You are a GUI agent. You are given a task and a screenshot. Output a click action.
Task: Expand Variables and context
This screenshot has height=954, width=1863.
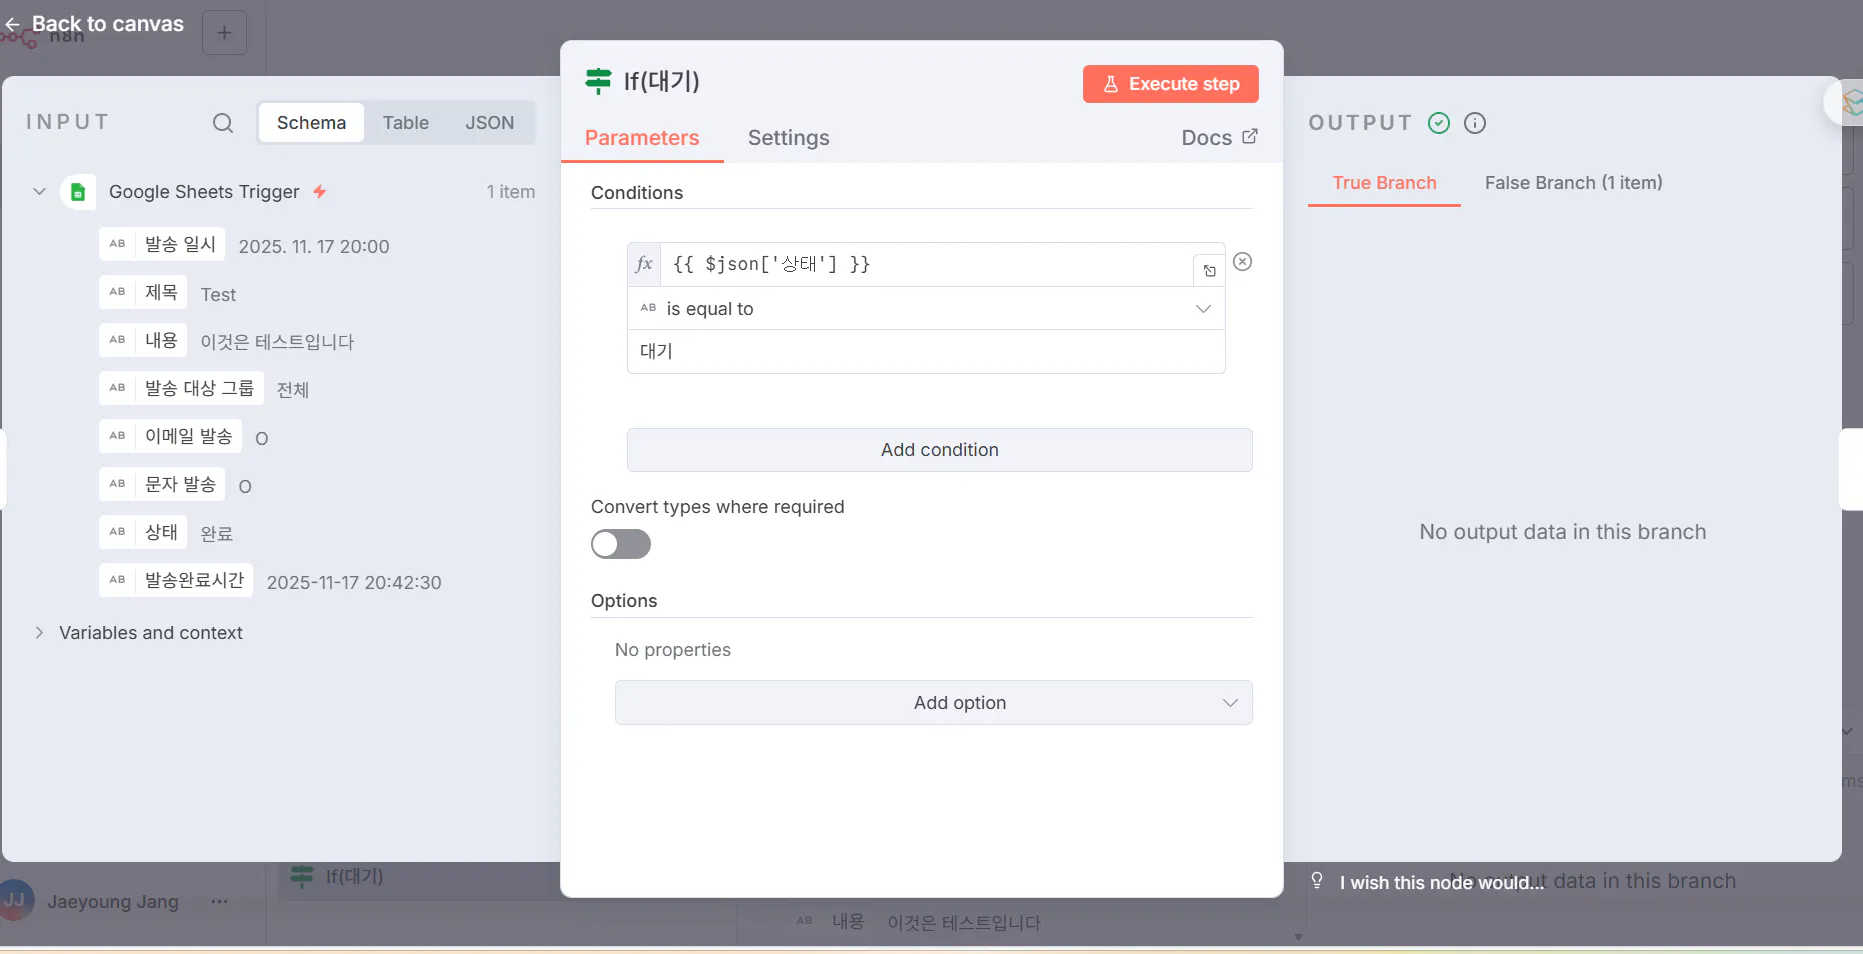pos(39,632)
